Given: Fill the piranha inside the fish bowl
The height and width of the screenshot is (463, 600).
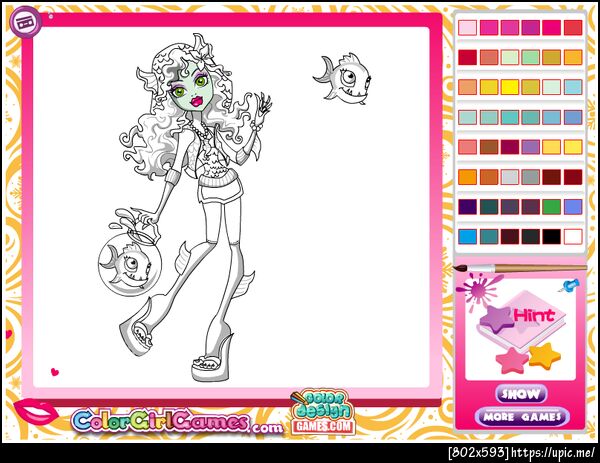Looking at the screenshot, I should [127, 266].
